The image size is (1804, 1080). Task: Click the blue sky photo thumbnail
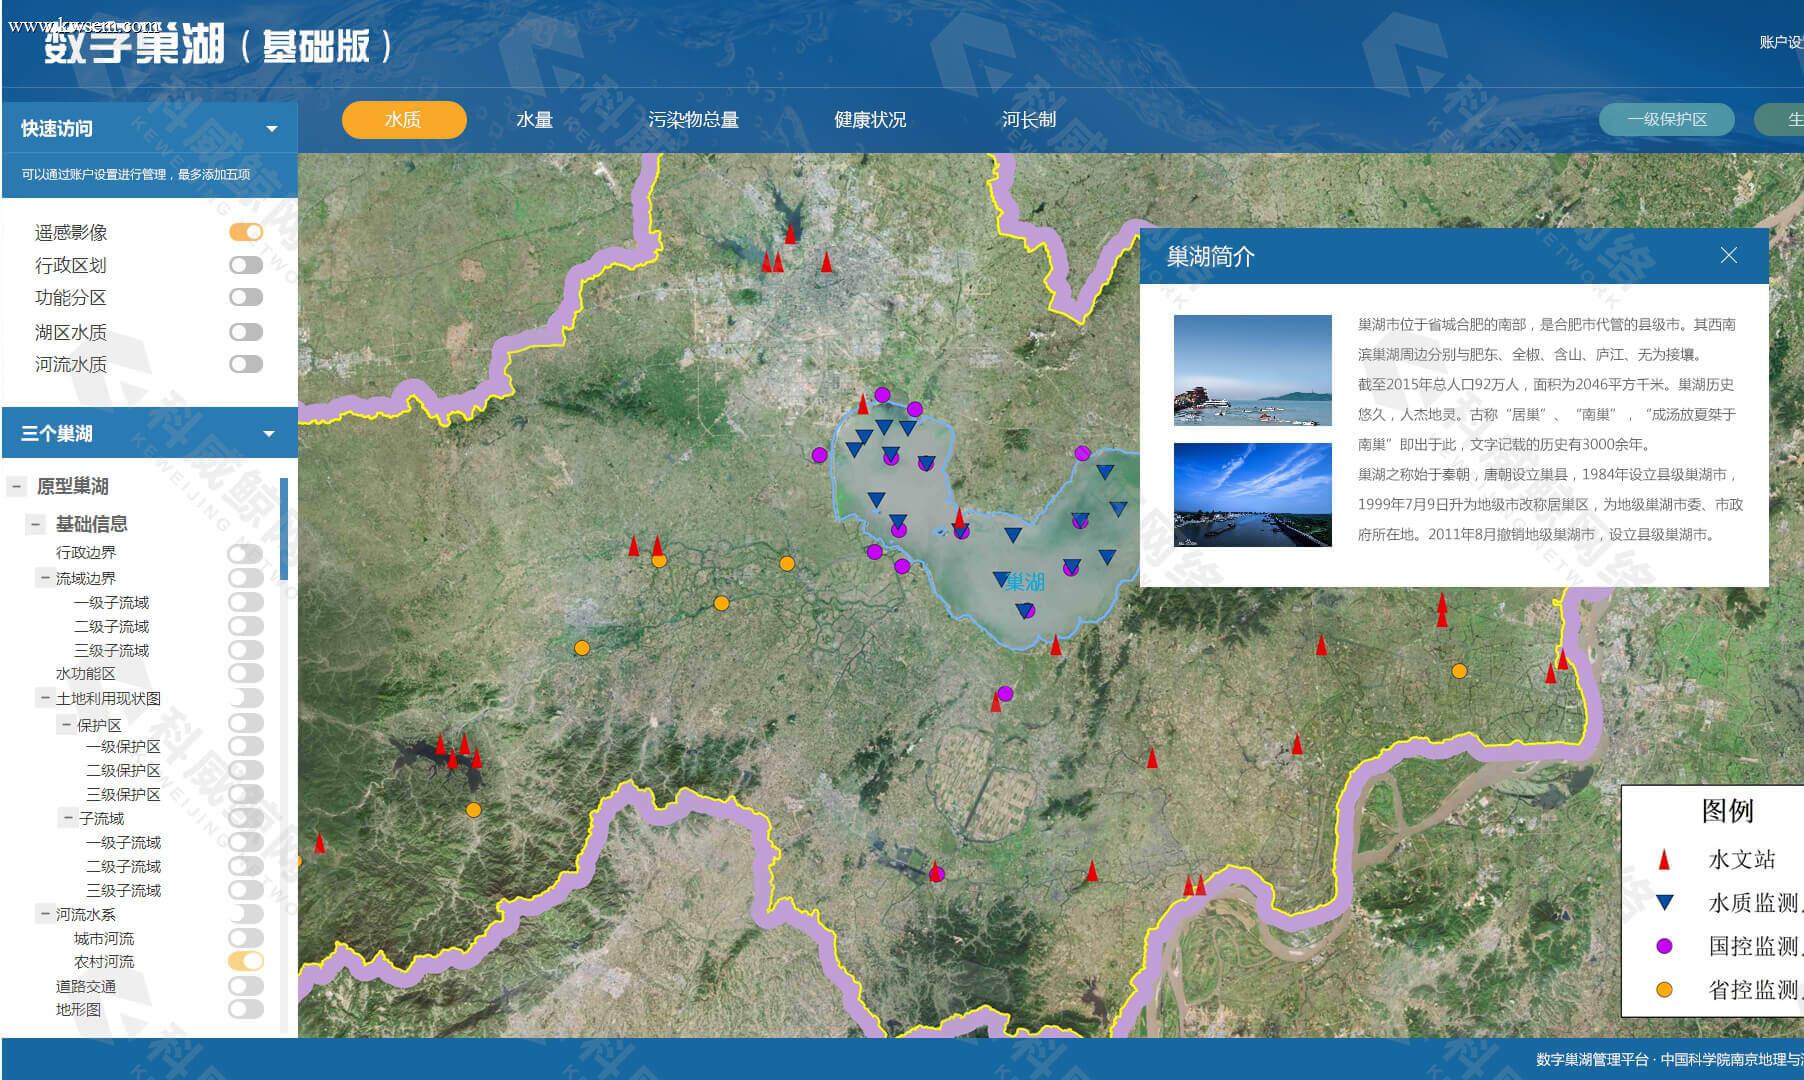1252,495
